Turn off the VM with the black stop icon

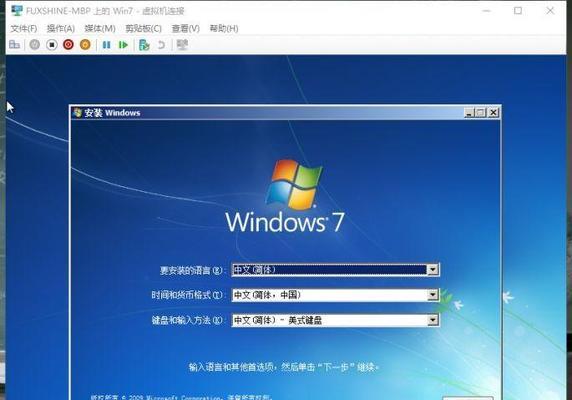click(x=52, y=45)
